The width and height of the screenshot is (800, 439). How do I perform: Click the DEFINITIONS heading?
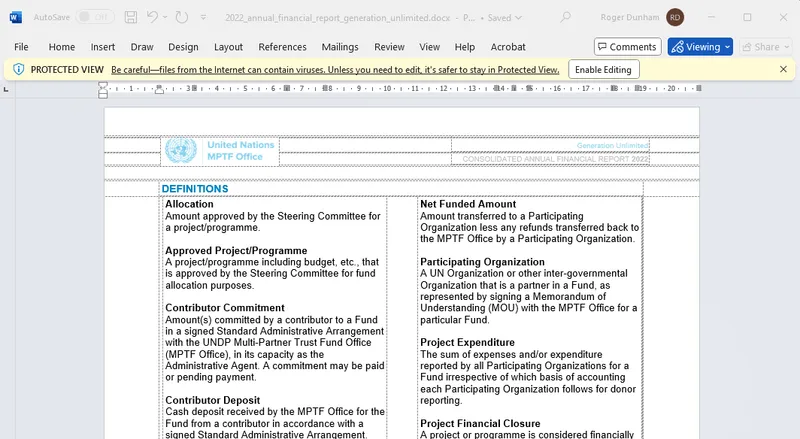coord(195,189)
